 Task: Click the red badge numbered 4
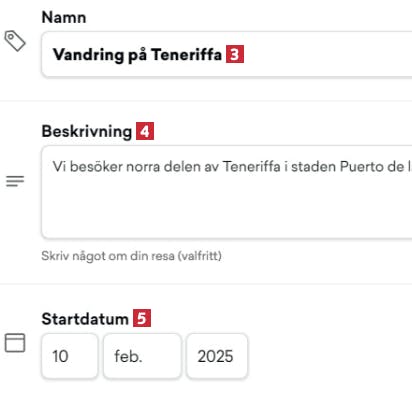coord(145,131)
